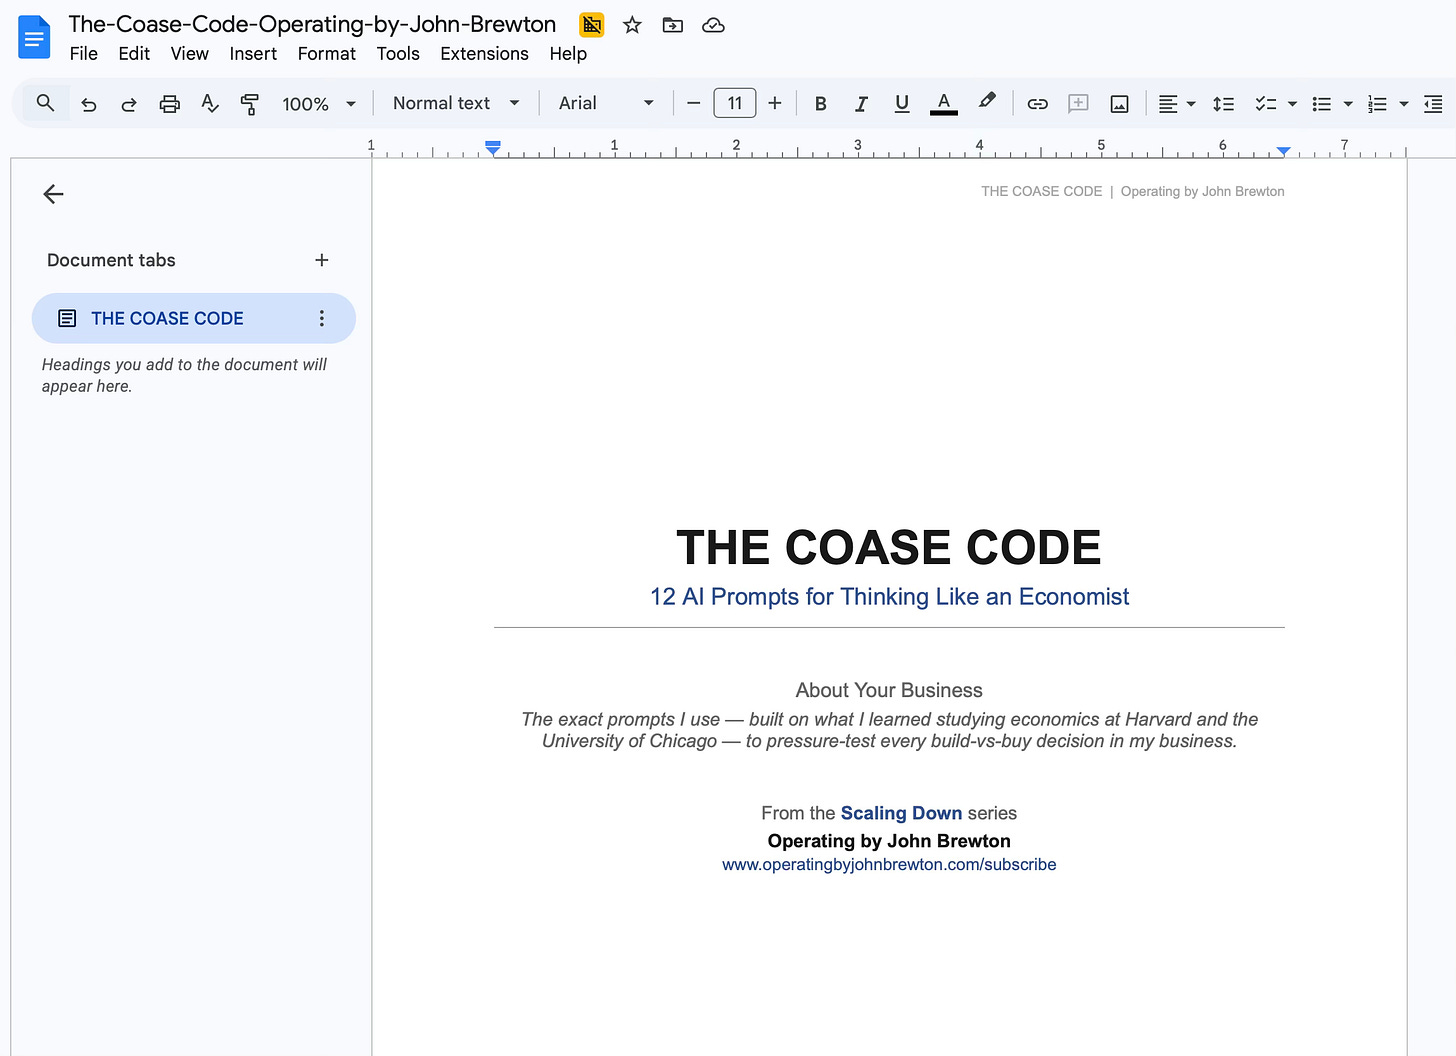Expand numbered list options arrow
Screen dimensions: 1456x1056
[x=1404, y=104]
